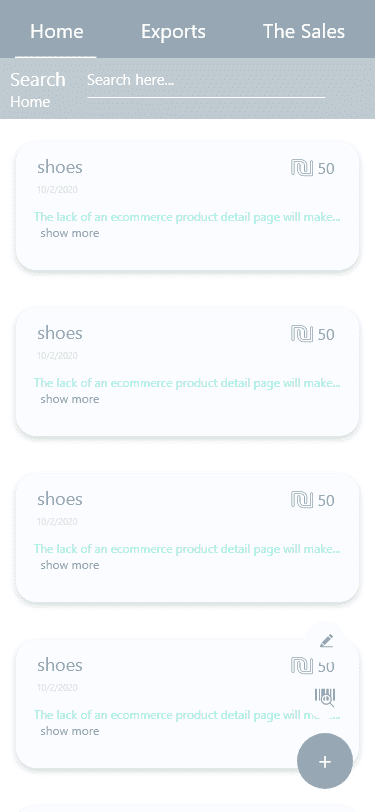The image size is (375, 812).
Task: Click the Home label below Search
Action: [x=30, y=102]
